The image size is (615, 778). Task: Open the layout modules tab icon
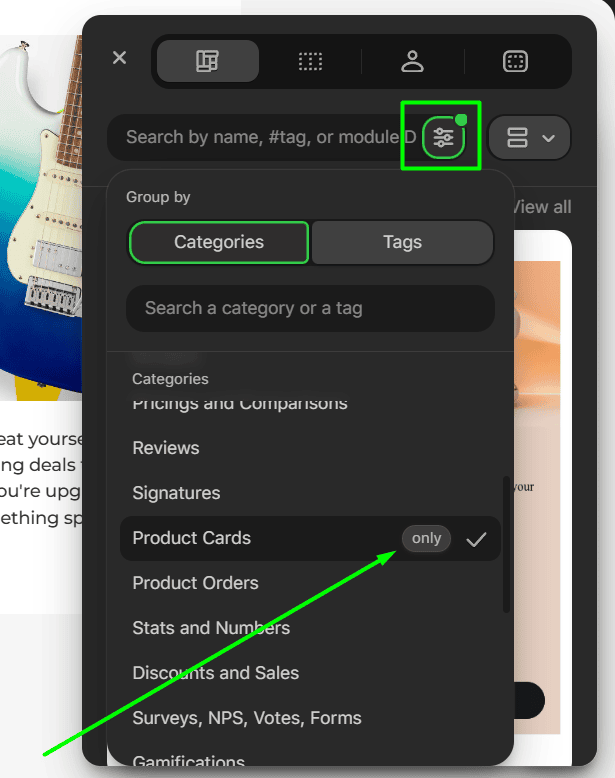[208, 61]
